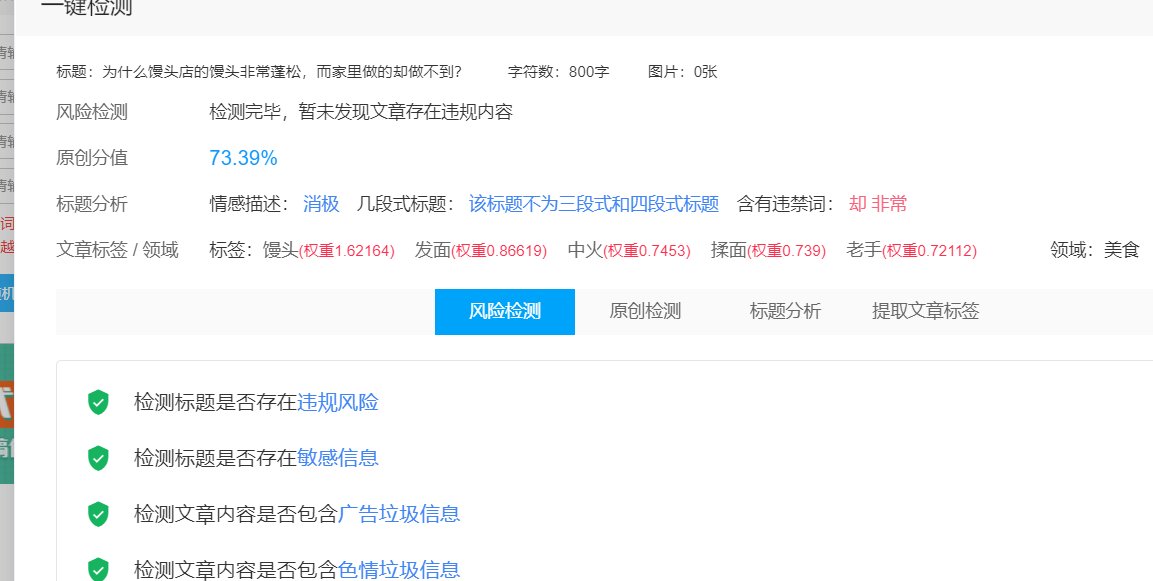
Task: Click the tag 老手 with weight 0.72112
Action: pos(911,251)
